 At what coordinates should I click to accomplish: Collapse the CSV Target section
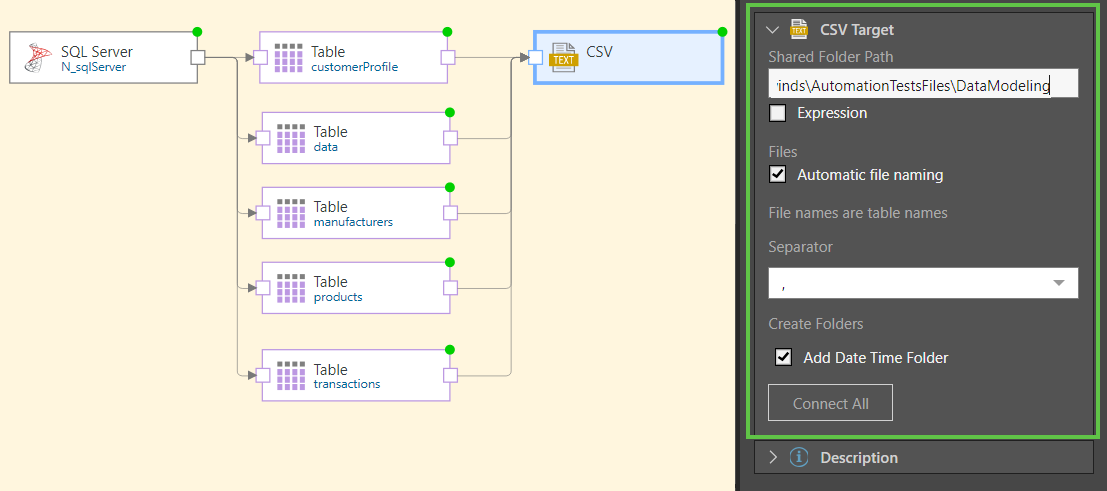[x=772, y=30]
